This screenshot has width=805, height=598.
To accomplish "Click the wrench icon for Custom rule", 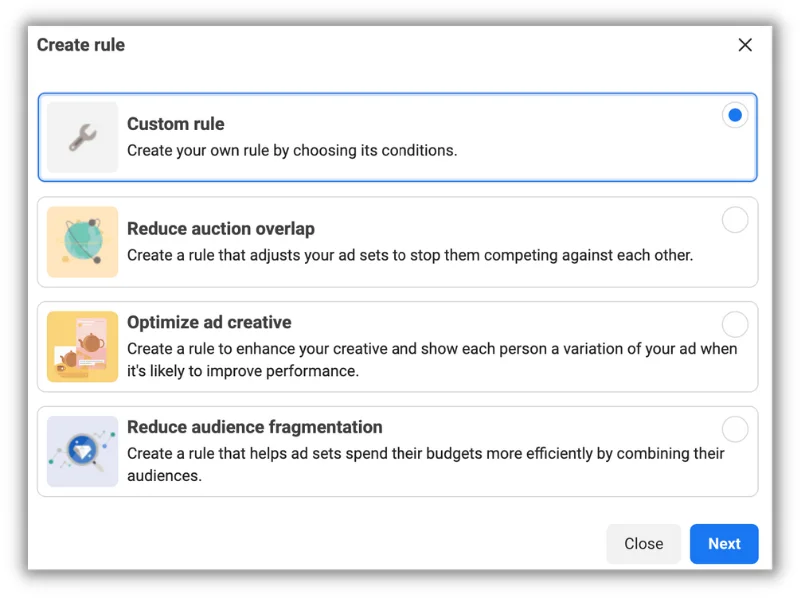I will coord(82,138).
